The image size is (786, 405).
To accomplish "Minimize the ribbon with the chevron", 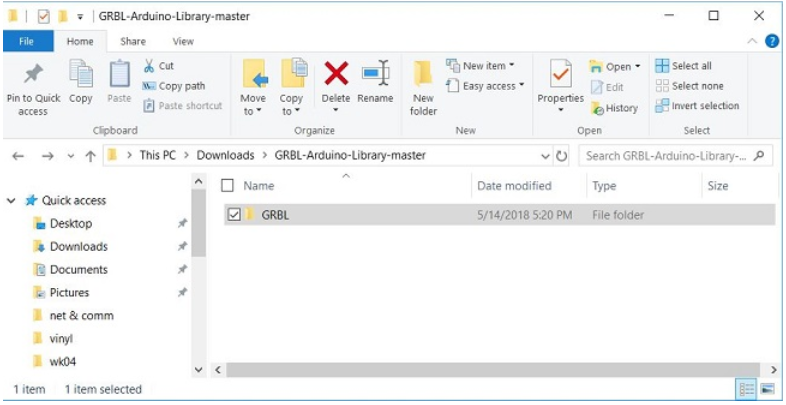I will 752,42.
